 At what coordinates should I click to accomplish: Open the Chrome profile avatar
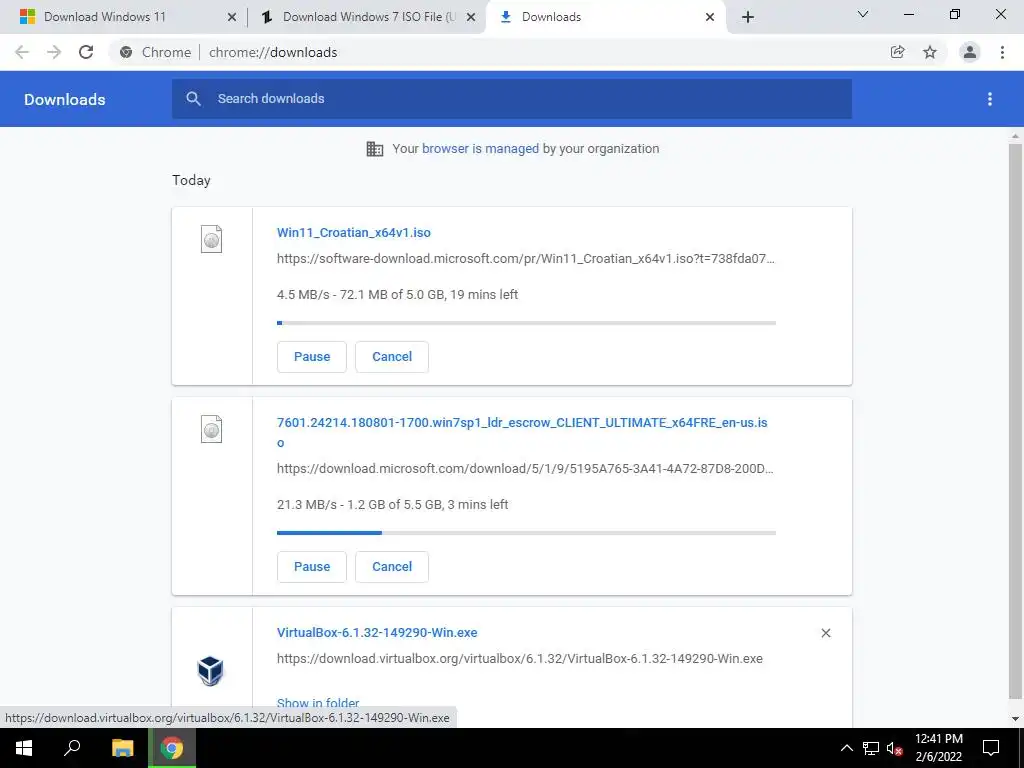click(970, 52)
